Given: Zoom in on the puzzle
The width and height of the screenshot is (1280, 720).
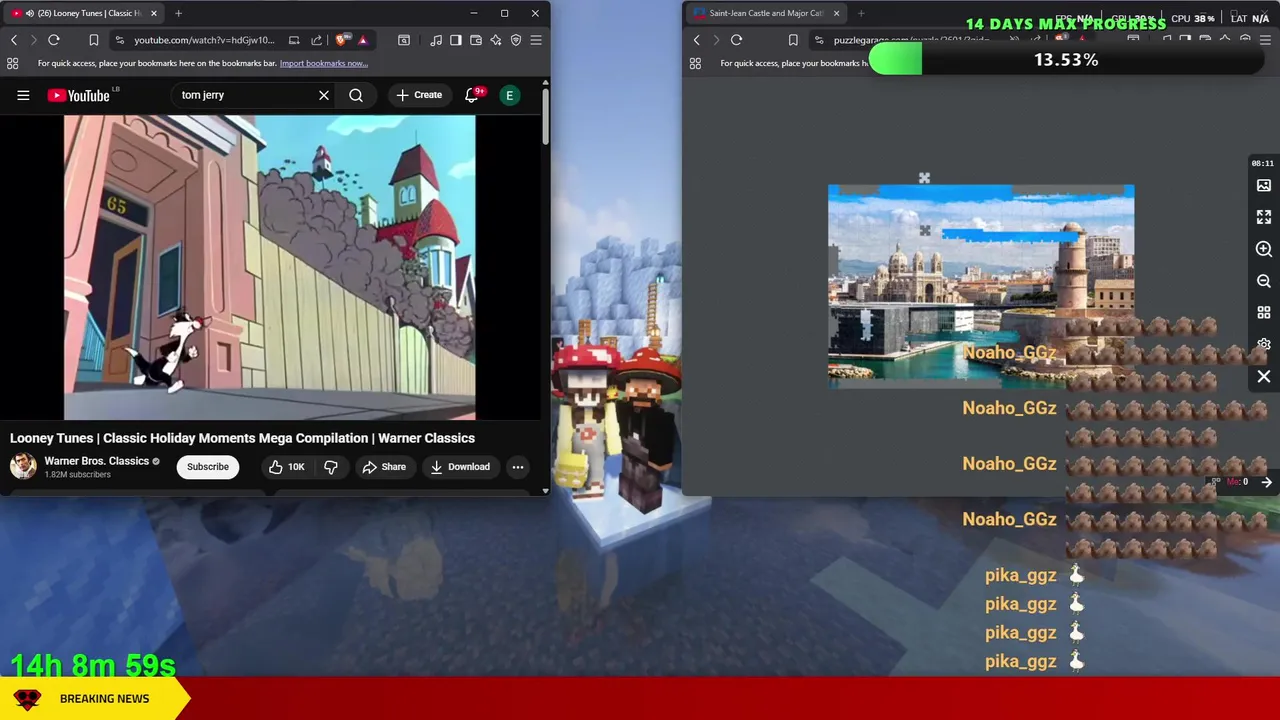Looking at the screenshot, I should (1264, 249).
